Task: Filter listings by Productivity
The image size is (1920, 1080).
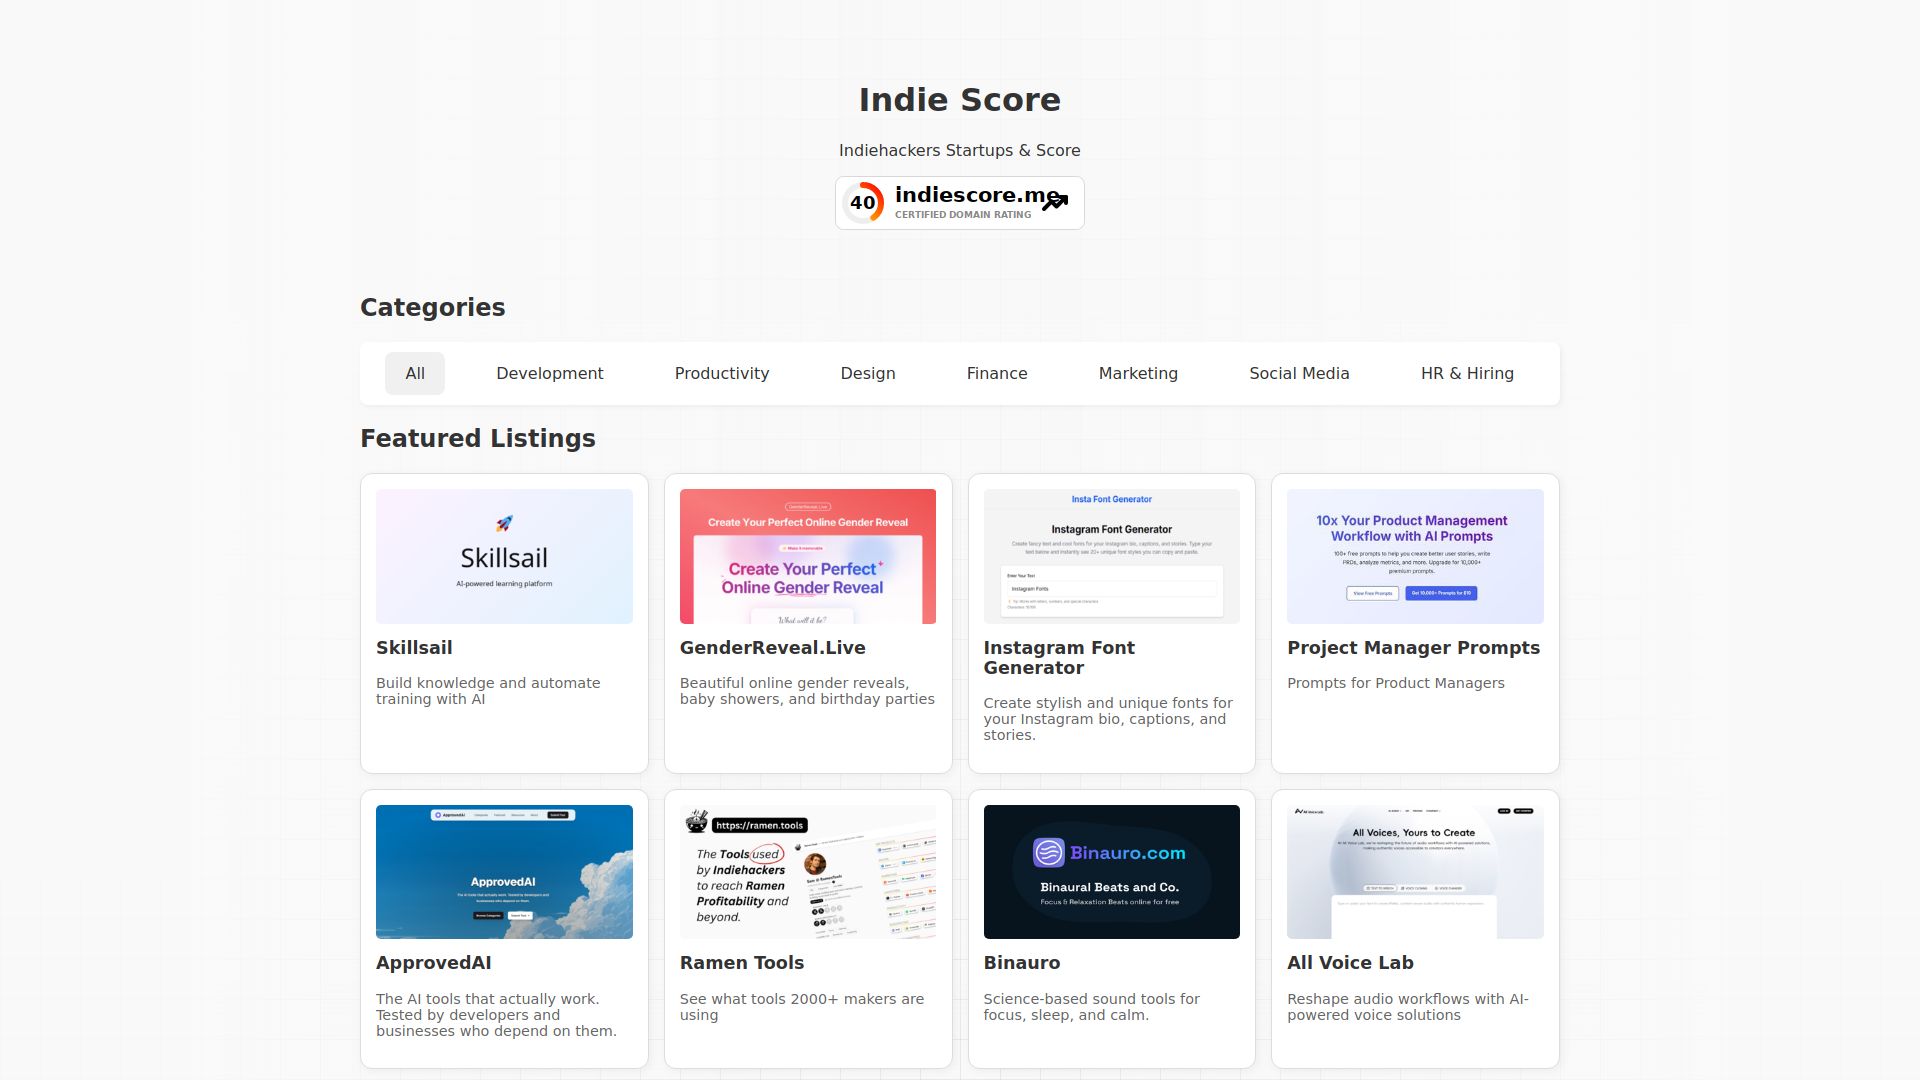Action: pos(721,373)
